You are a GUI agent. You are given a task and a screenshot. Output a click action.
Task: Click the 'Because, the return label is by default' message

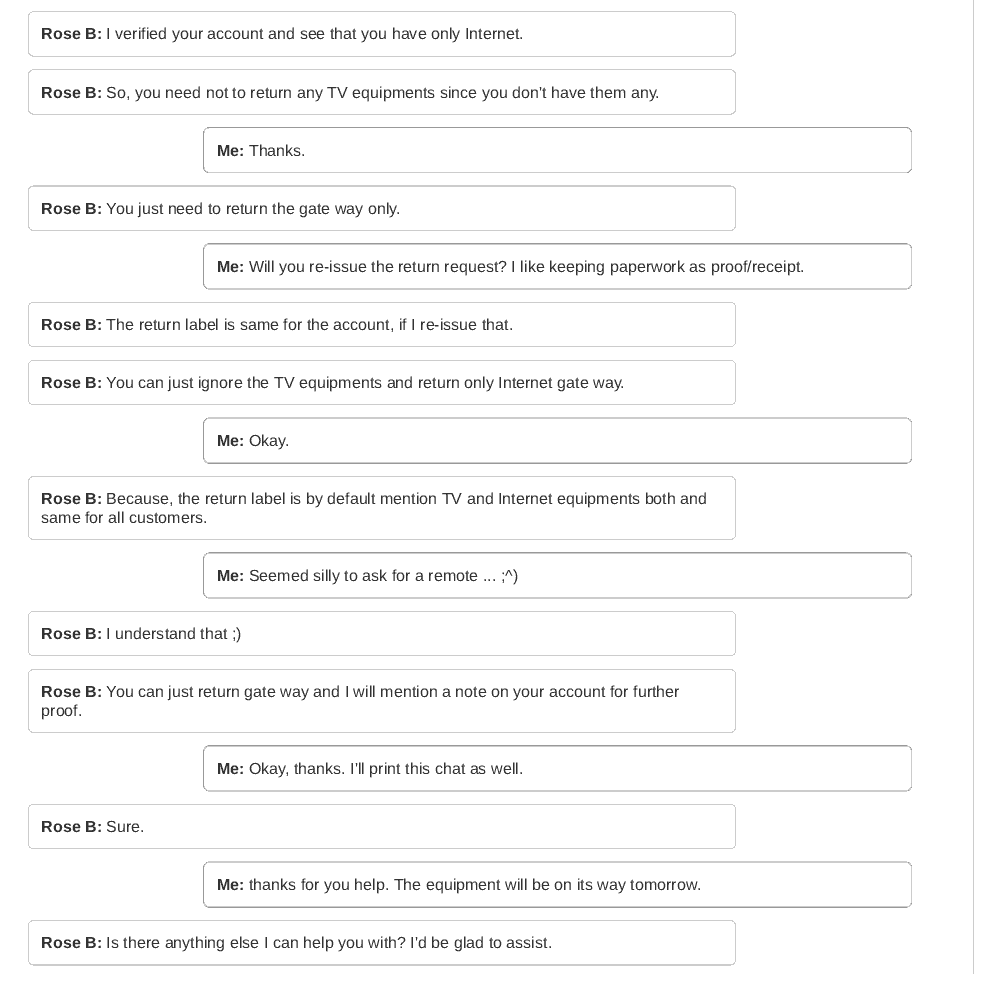point(381,508)
